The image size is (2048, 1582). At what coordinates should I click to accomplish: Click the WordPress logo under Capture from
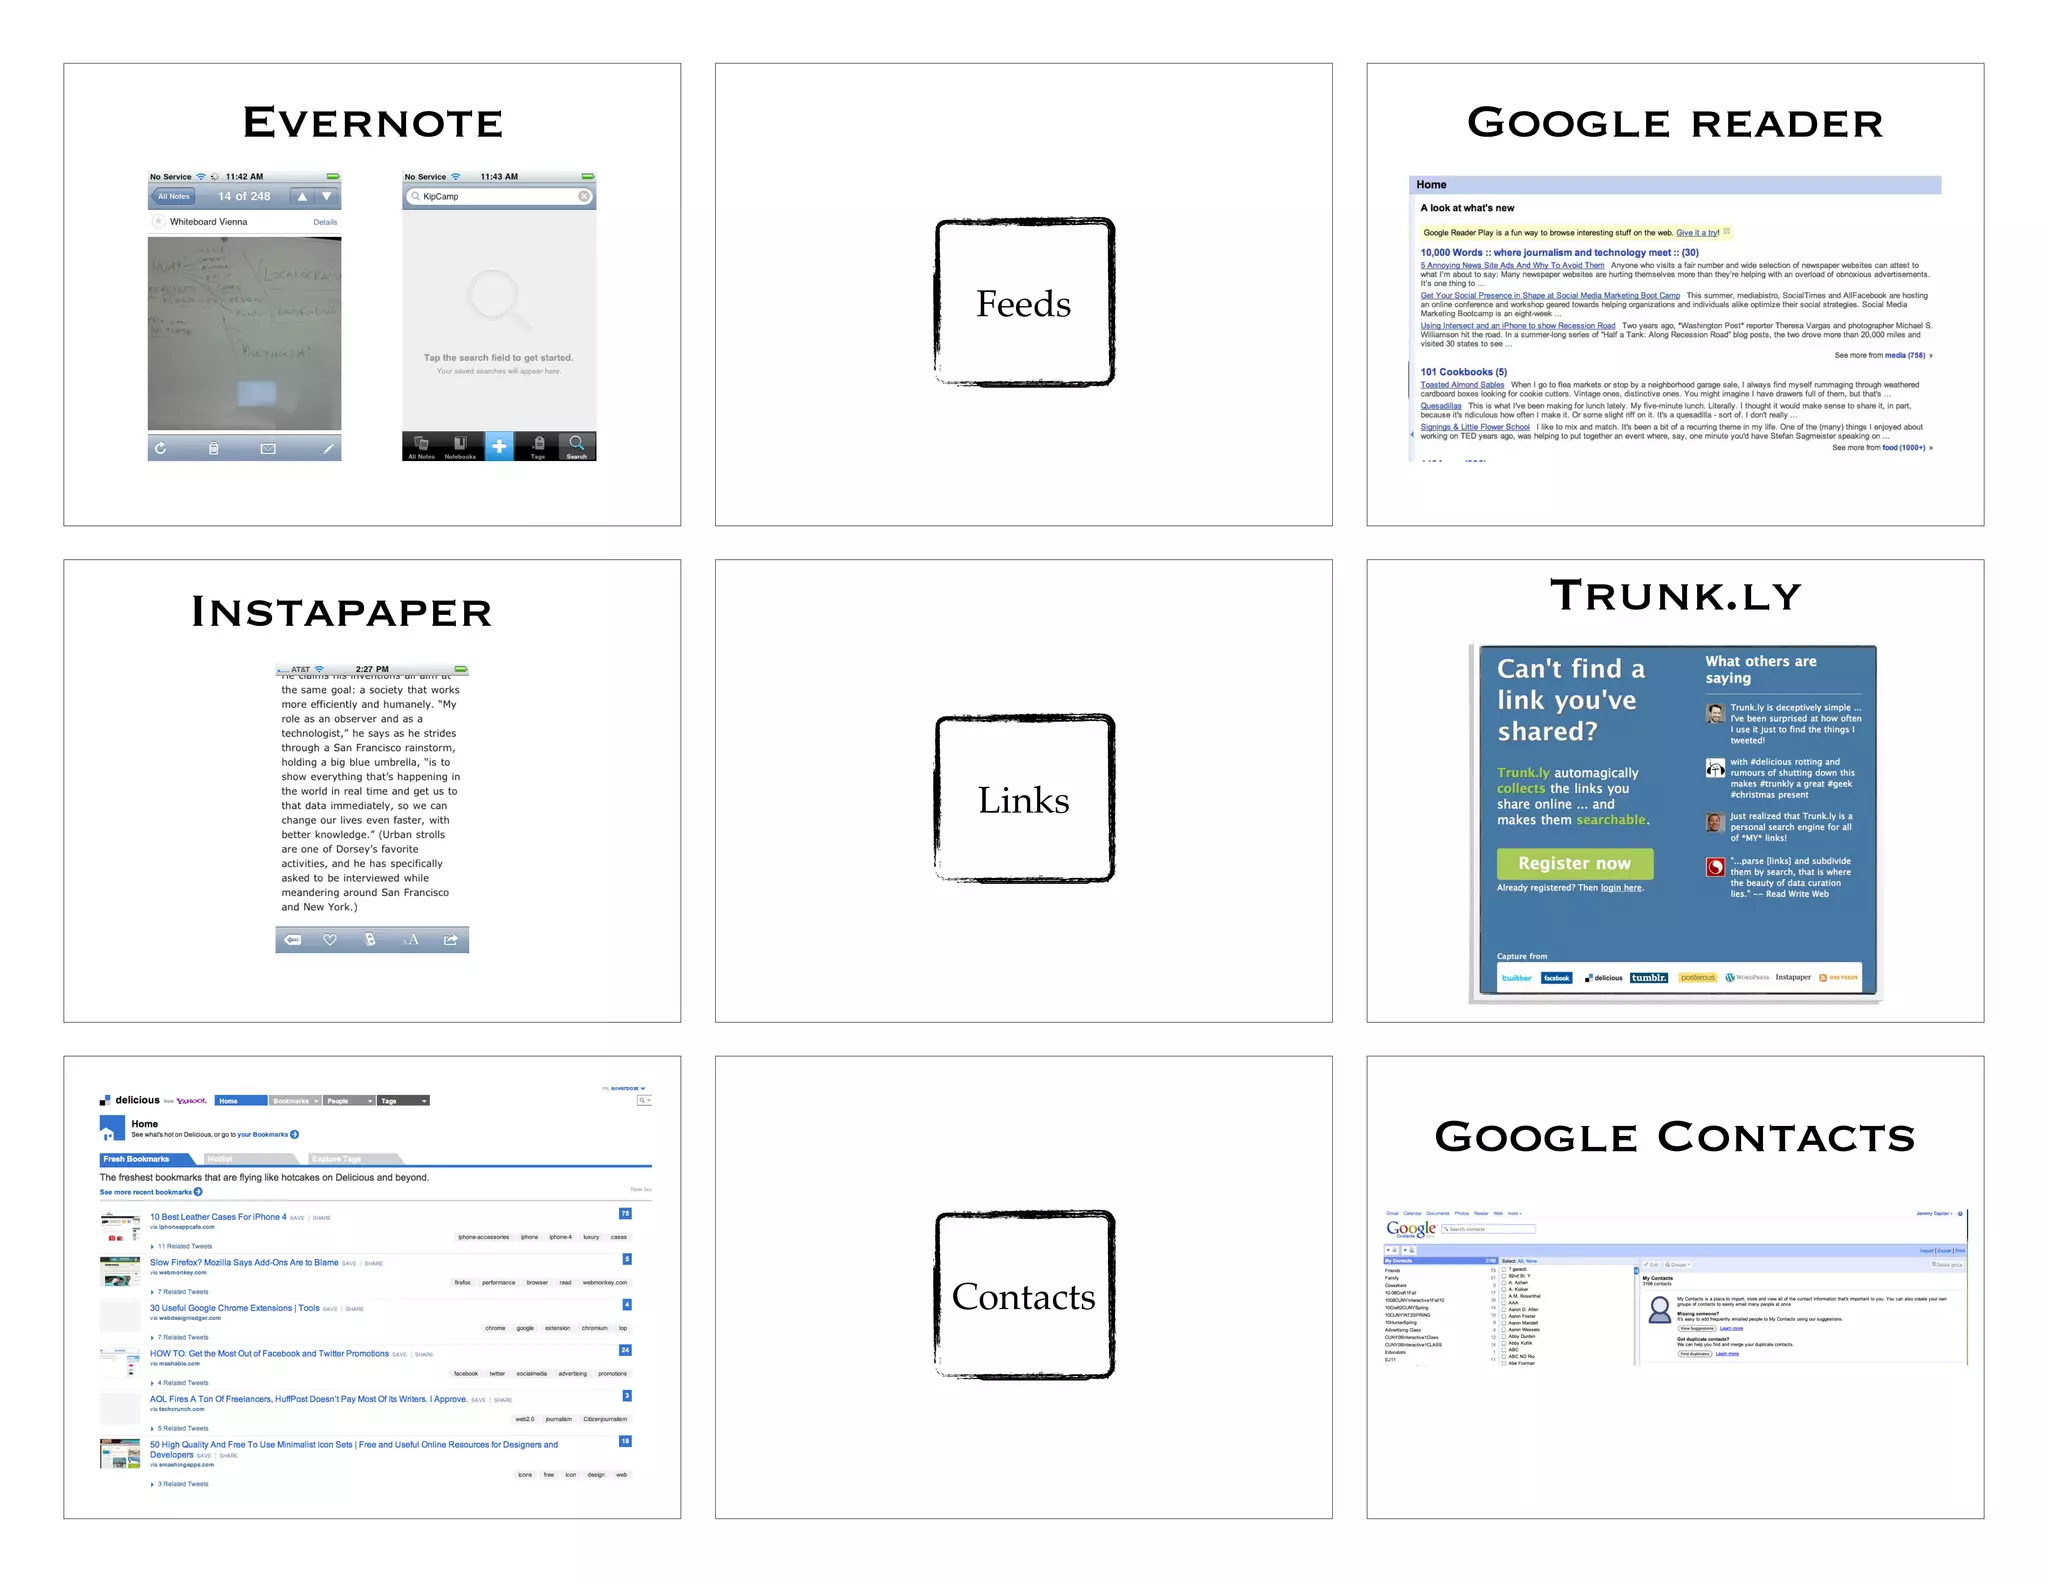pyautogui.click(x=1747, y=977)
